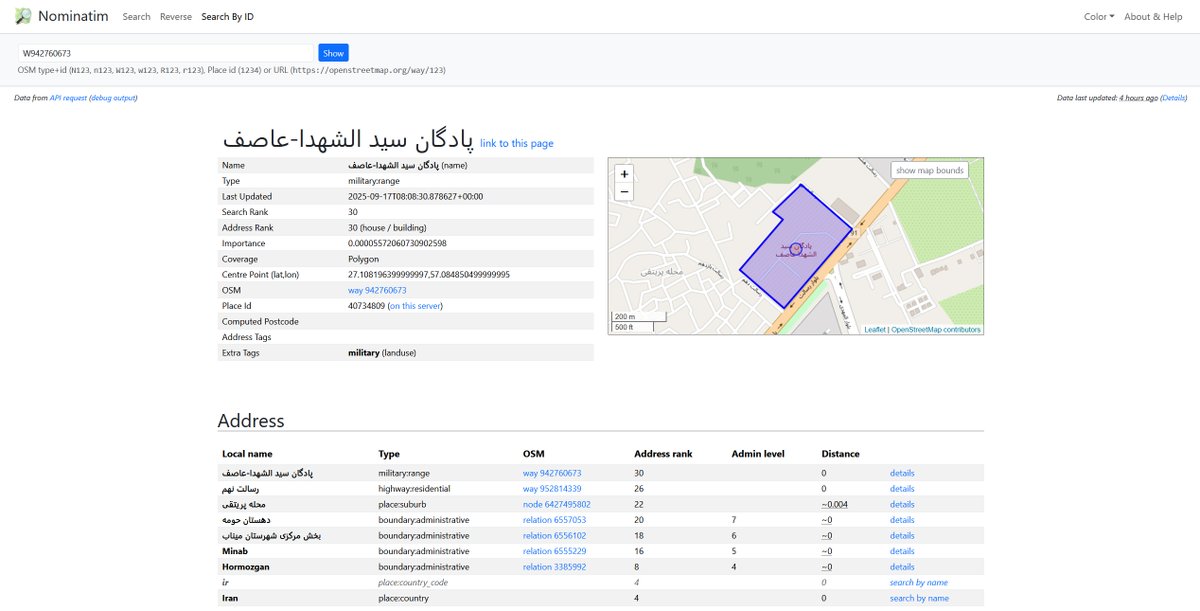Open details for relation 6557053 row

902,520
